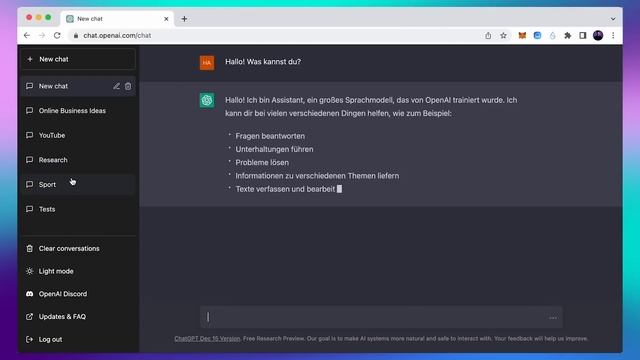
Task: Click 'Informationen zu verschiedenen Themen liefern'
Action: 317,176
